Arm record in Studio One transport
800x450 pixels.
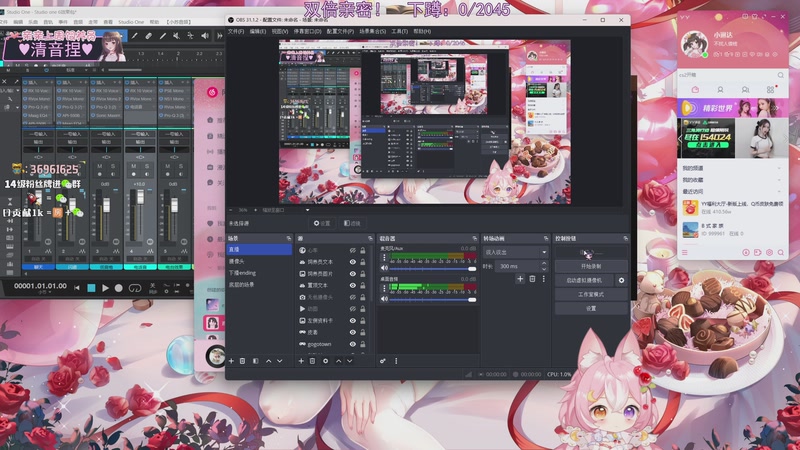(118, 288)
